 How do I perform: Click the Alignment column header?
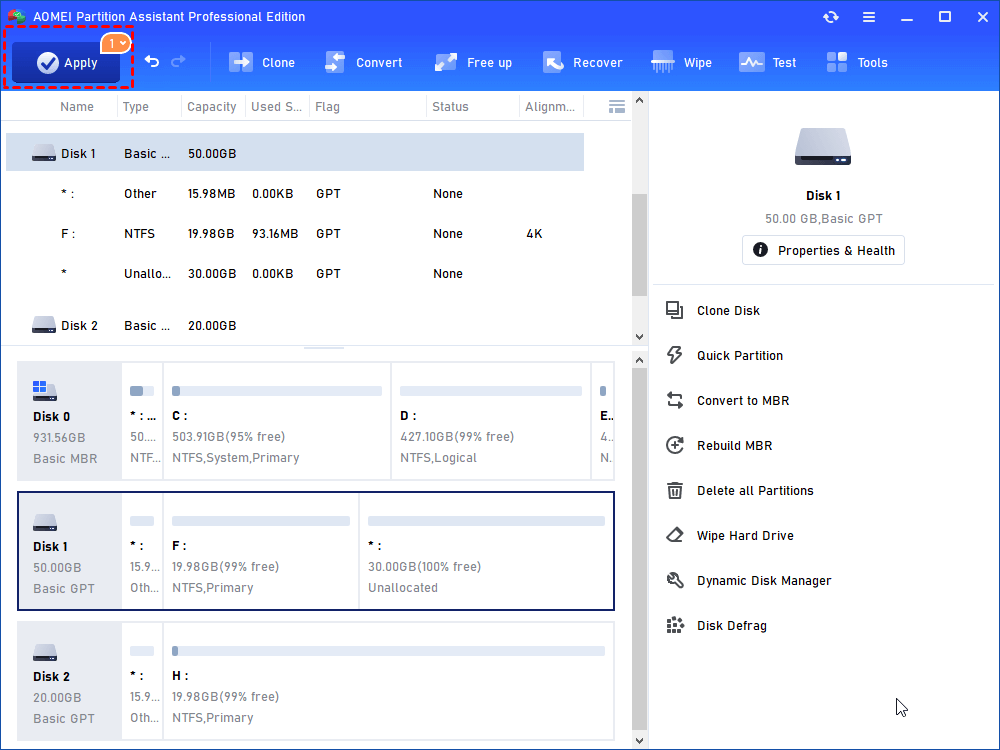click(550, 107)
